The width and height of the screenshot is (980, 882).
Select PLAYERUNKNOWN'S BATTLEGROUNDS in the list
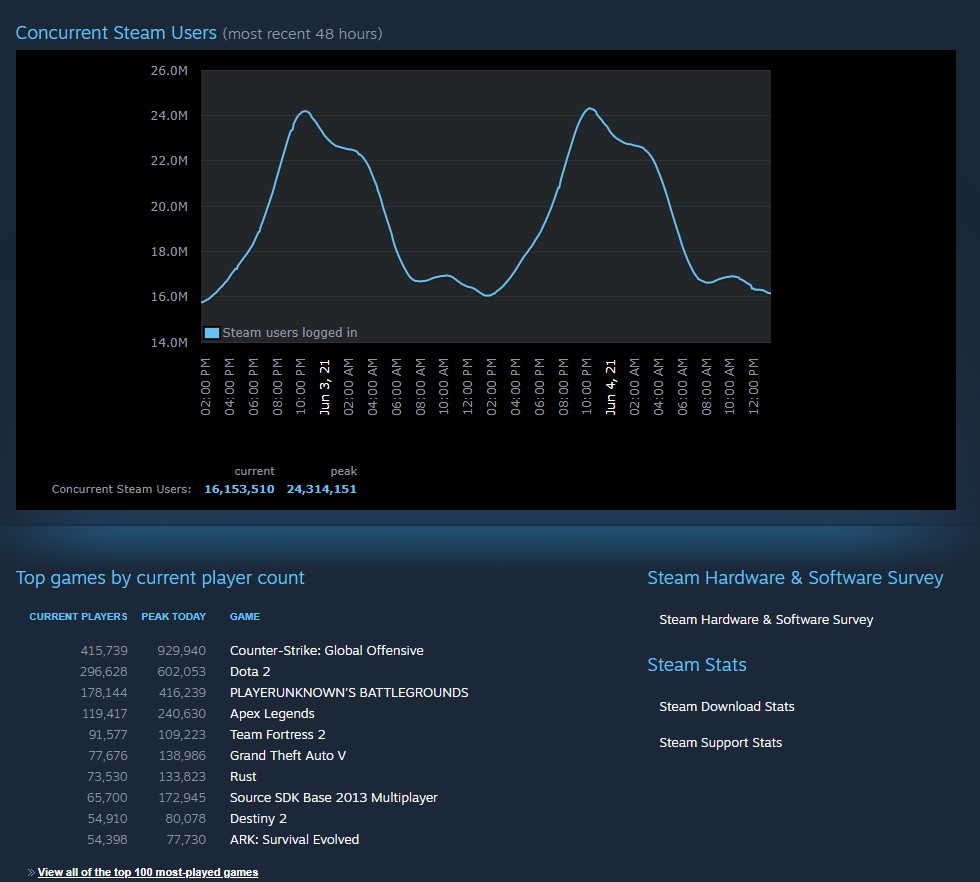[x=349, y=693]
